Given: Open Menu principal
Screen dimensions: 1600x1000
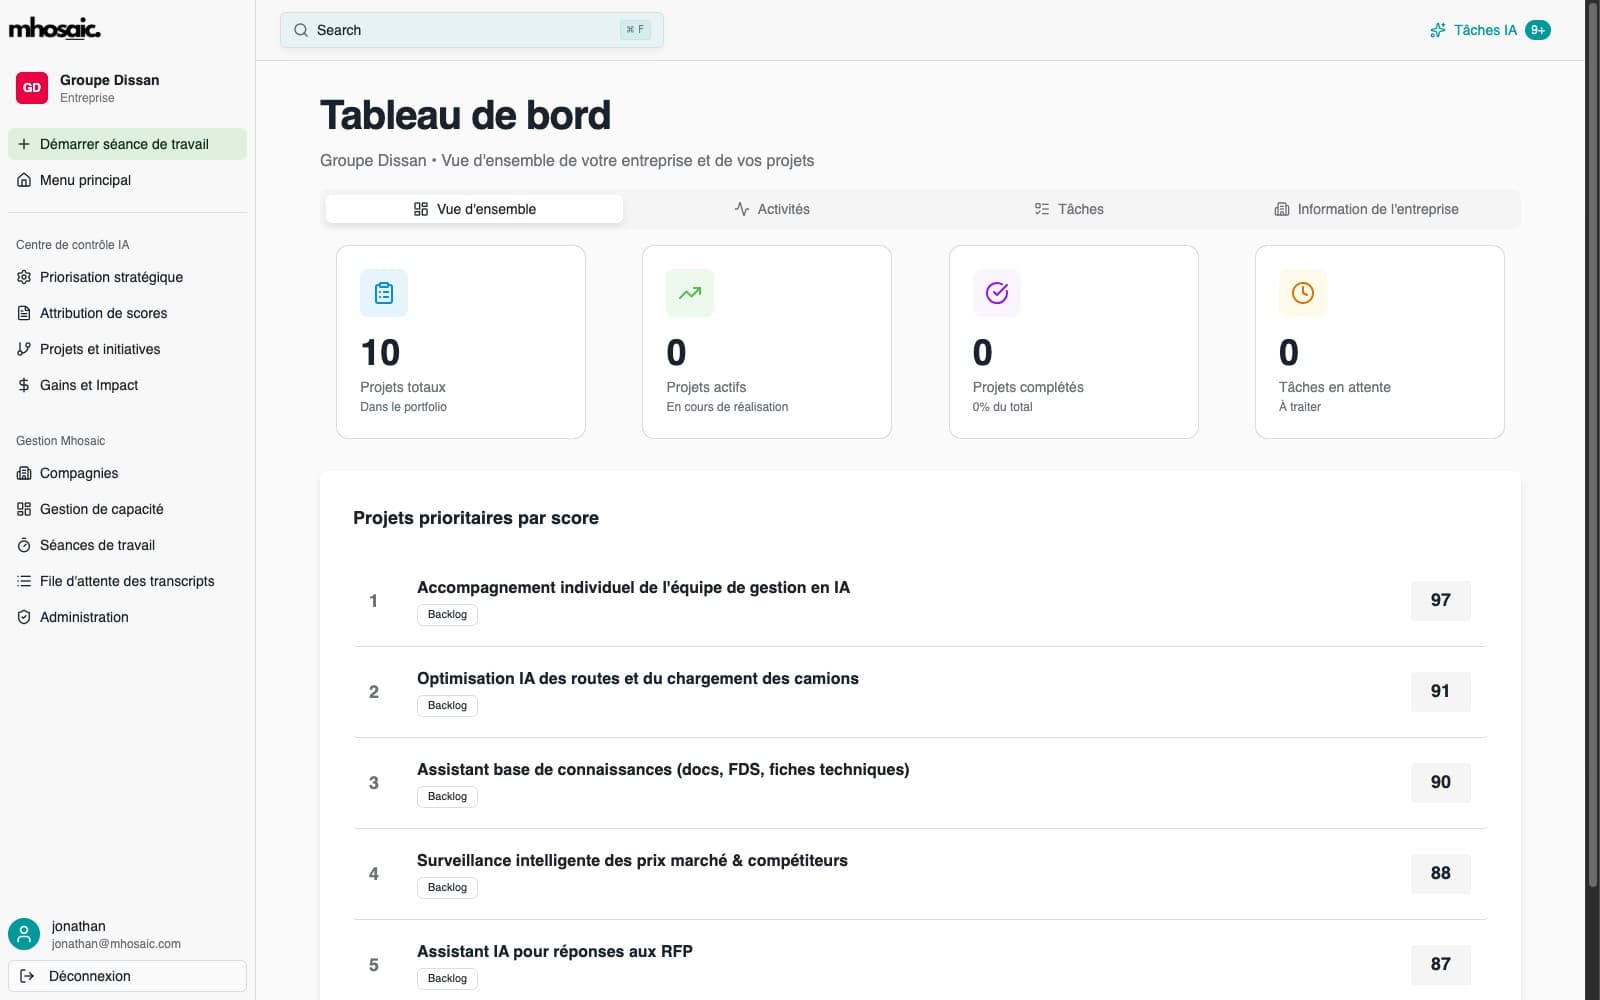Looking at the screenshot, I should tap(85, 180).
